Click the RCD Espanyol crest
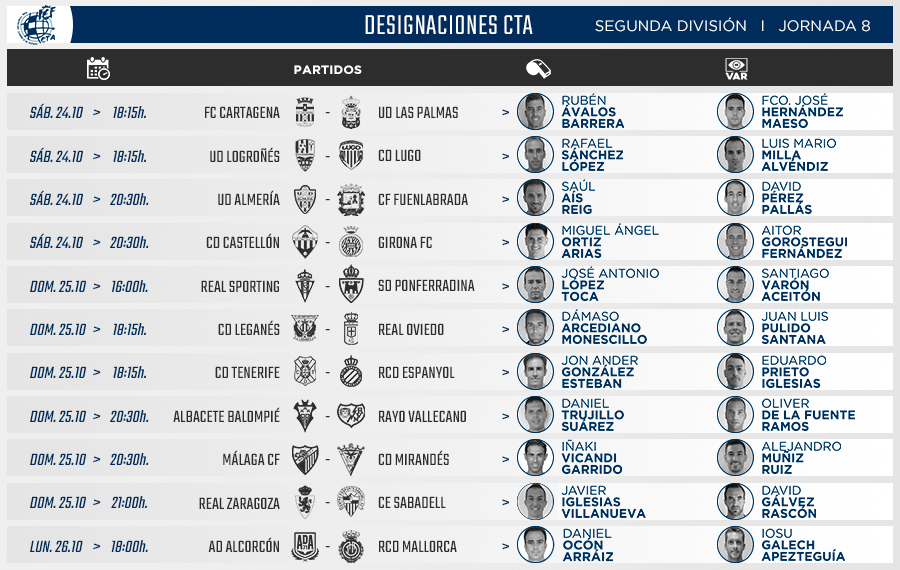 pos(351,372)
